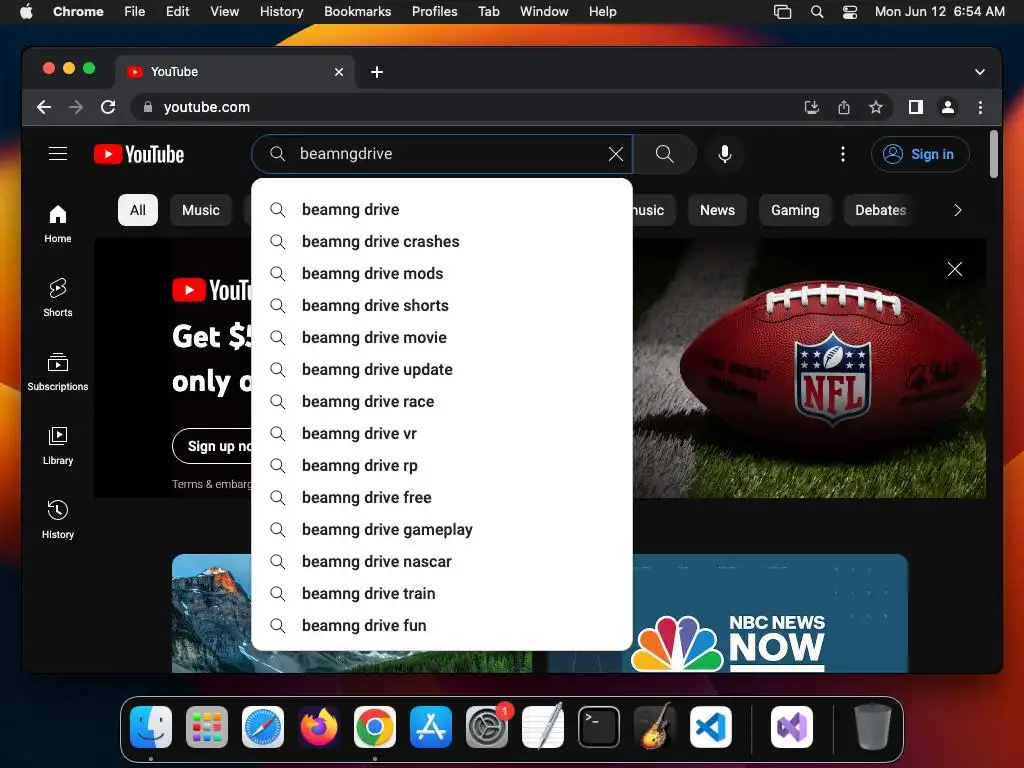This screenshot has height=768, width=1024.
Task: Choose beamng drive nascar suggestion
Action: click(441, 562)
